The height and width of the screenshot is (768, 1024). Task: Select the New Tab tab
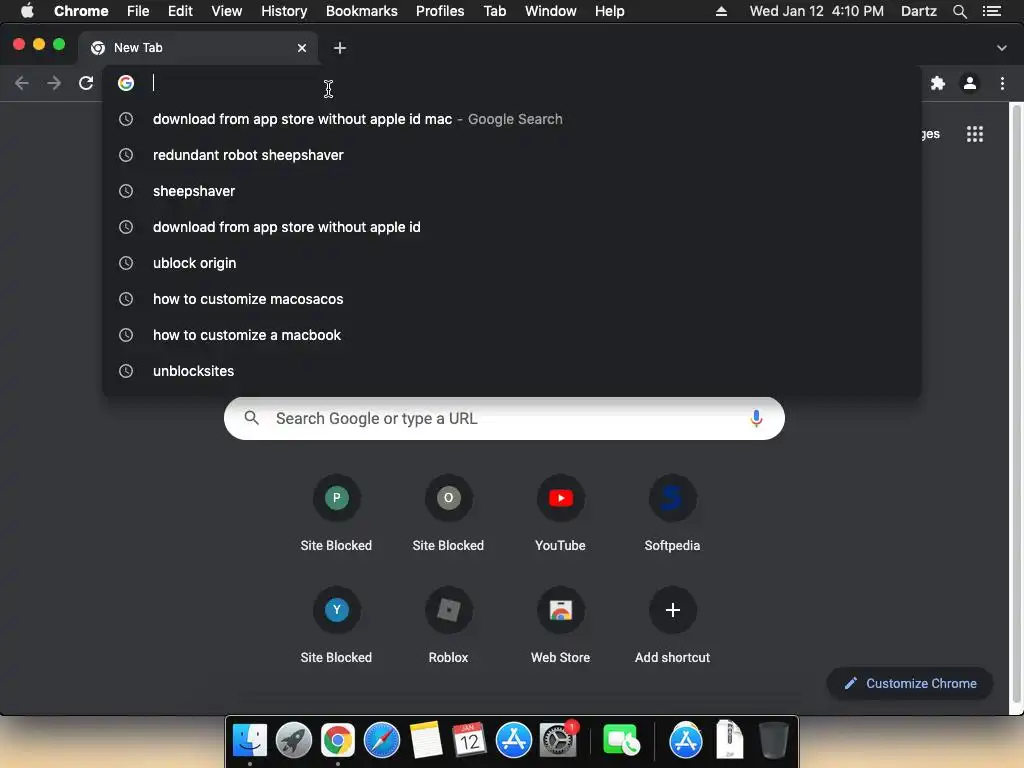click(x=198, y=48)
